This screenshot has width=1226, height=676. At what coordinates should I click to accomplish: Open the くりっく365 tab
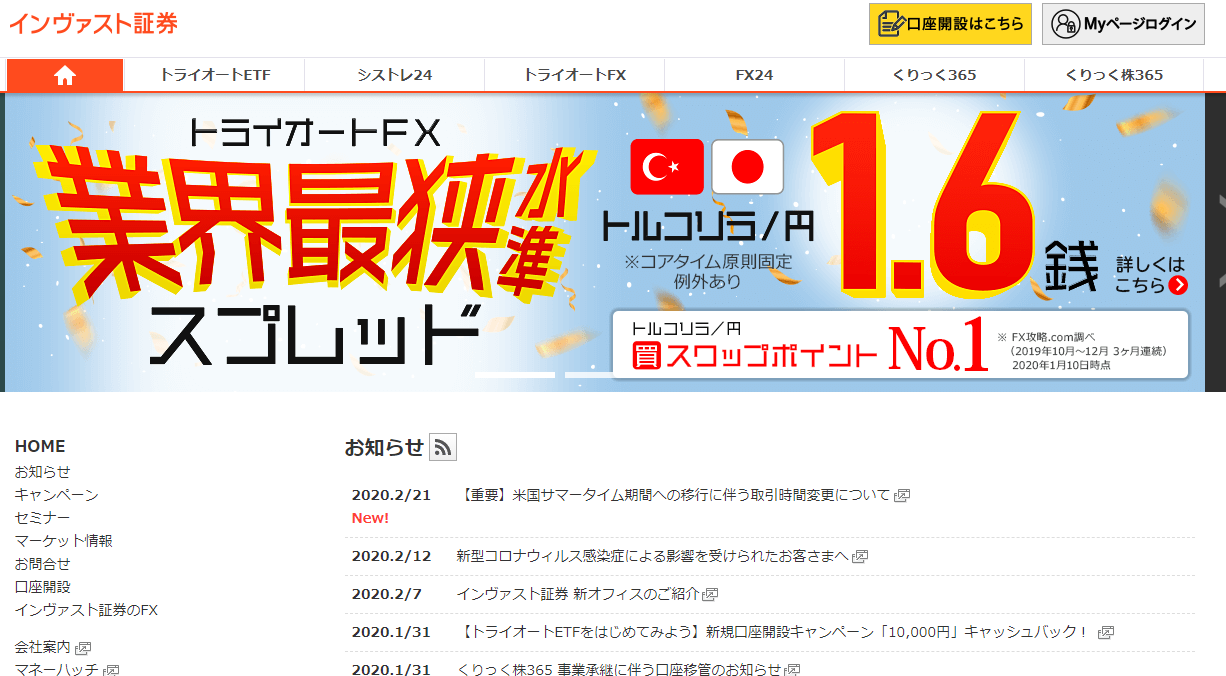pyautogui.click(x=935, y=75)
